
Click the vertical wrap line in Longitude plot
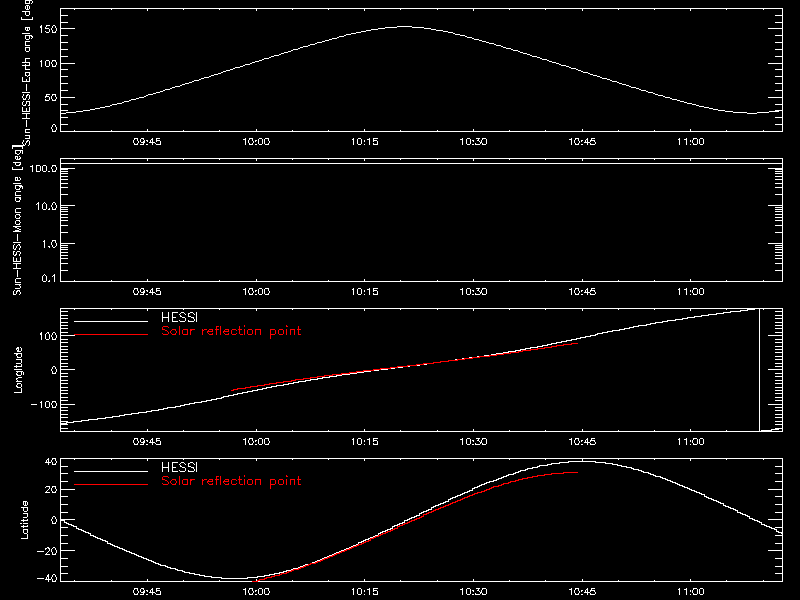tap(760, 370)
